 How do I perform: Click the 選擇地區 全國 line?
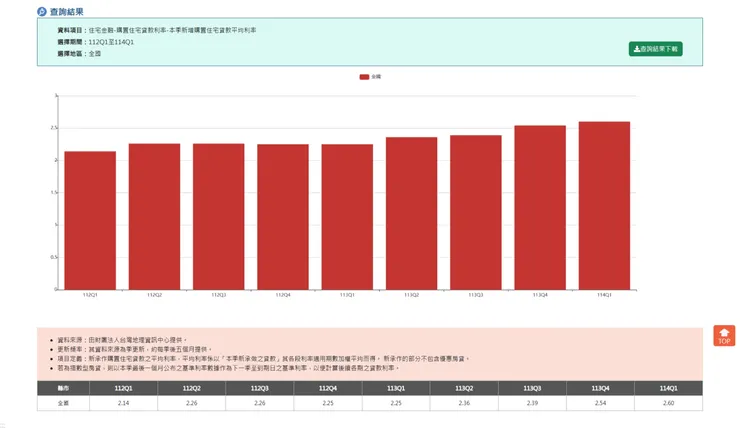[x=79, y=54]
